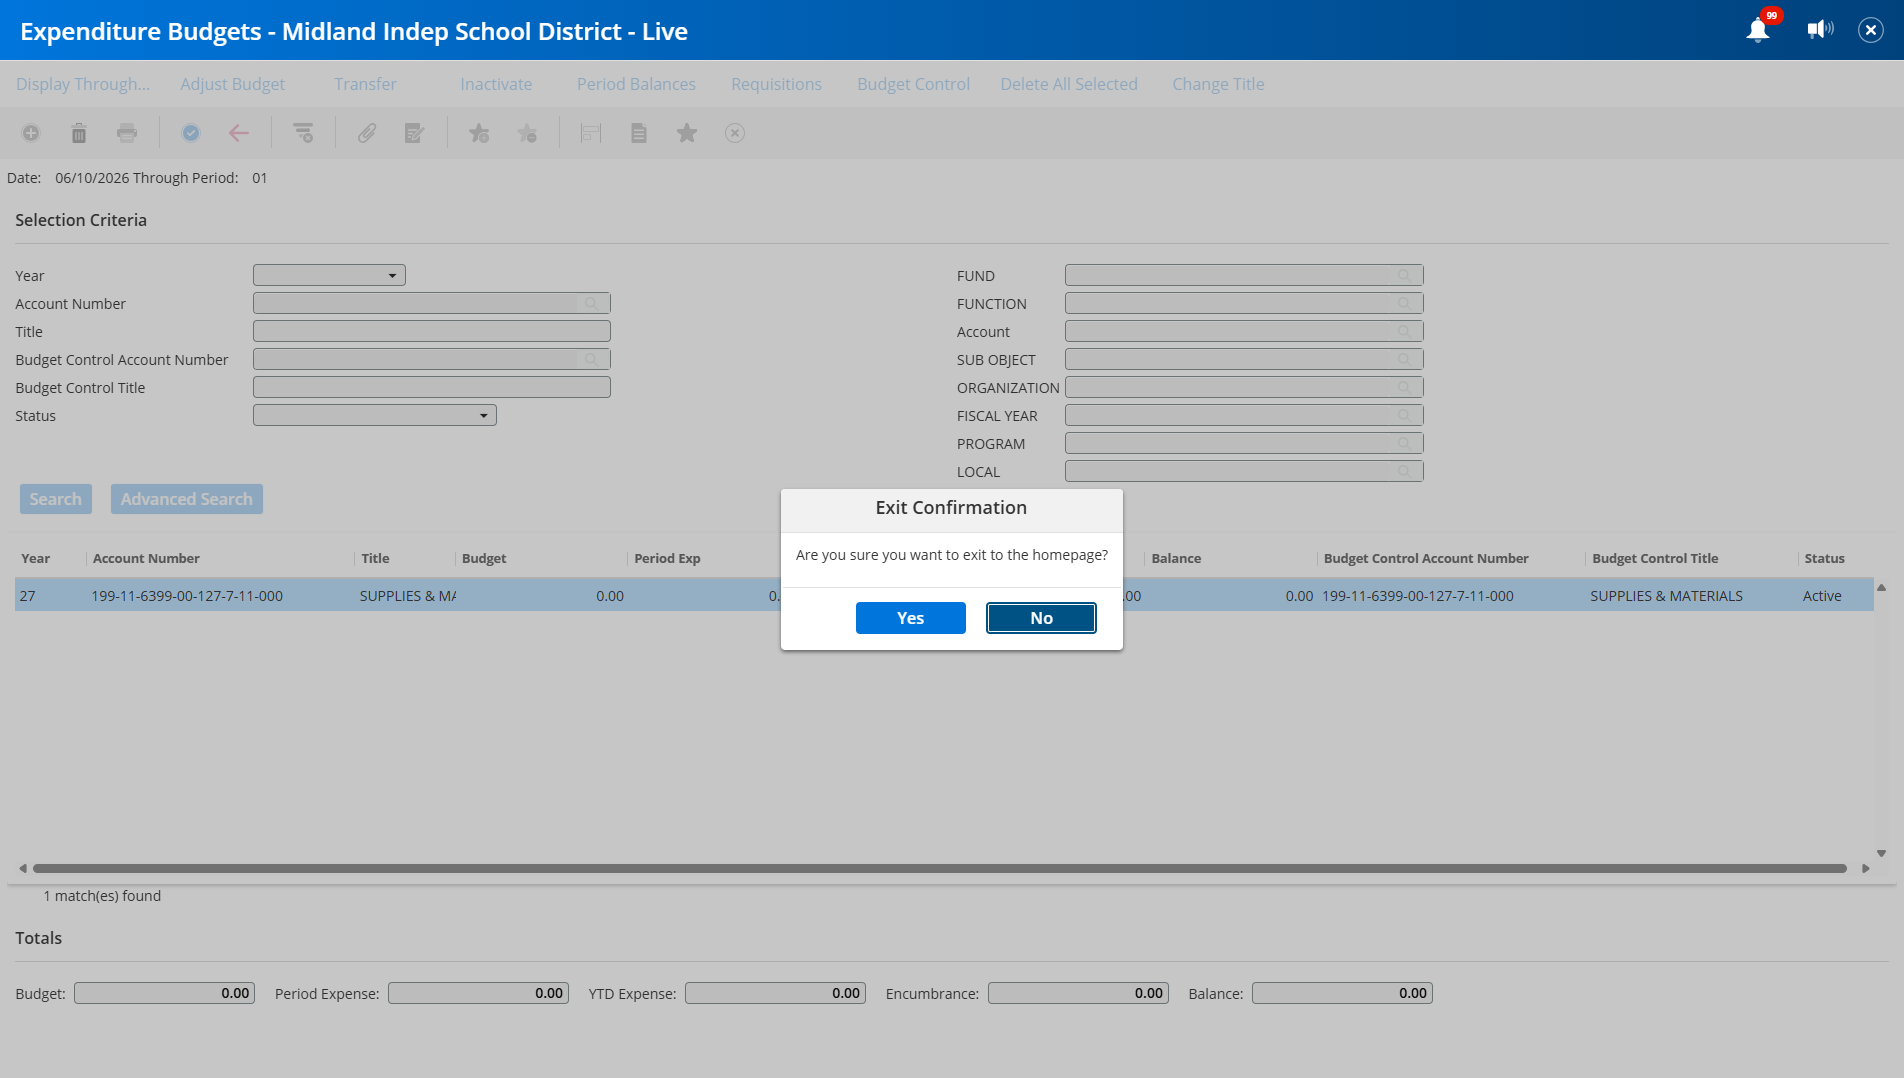Click the Change Title menu item
Viewport: 1904px width, 1078px height.
pos(1218,84)
